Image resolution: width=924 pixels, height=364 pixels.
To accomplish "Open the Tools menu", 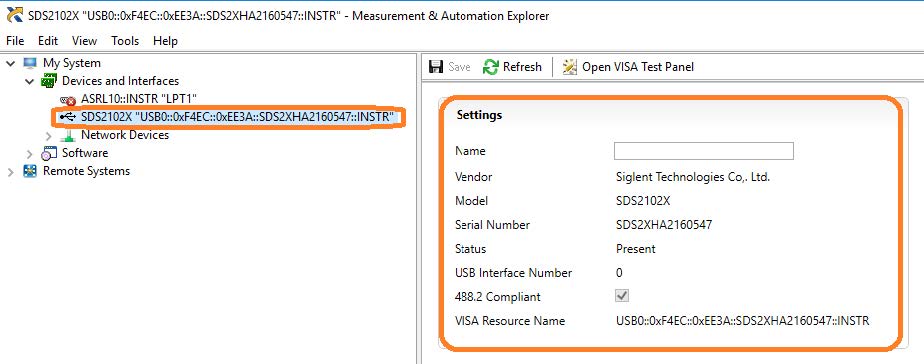I will tap(125, 41).
